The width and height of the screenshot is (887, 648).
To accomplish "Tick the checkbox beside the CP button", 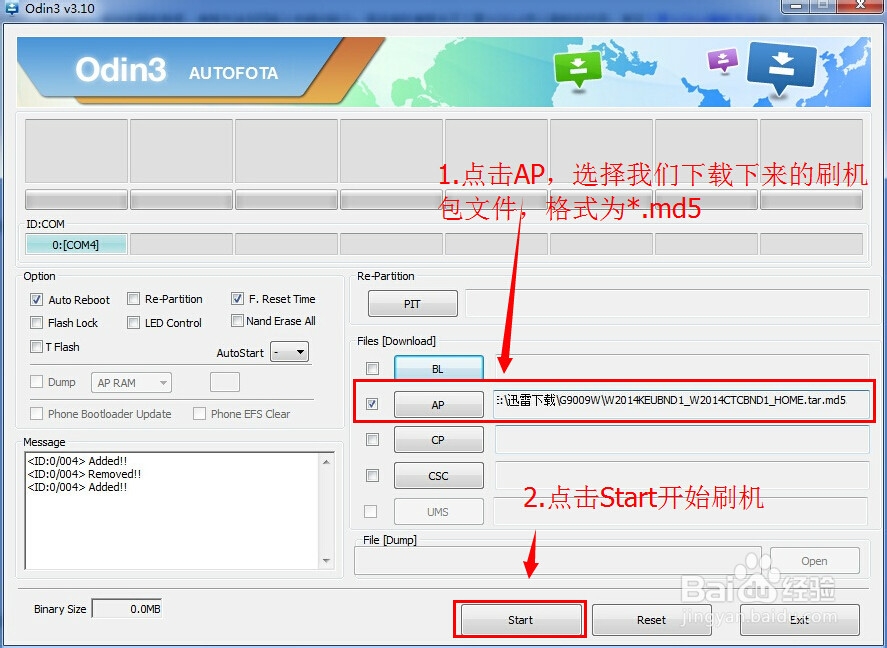I will 372,439.
